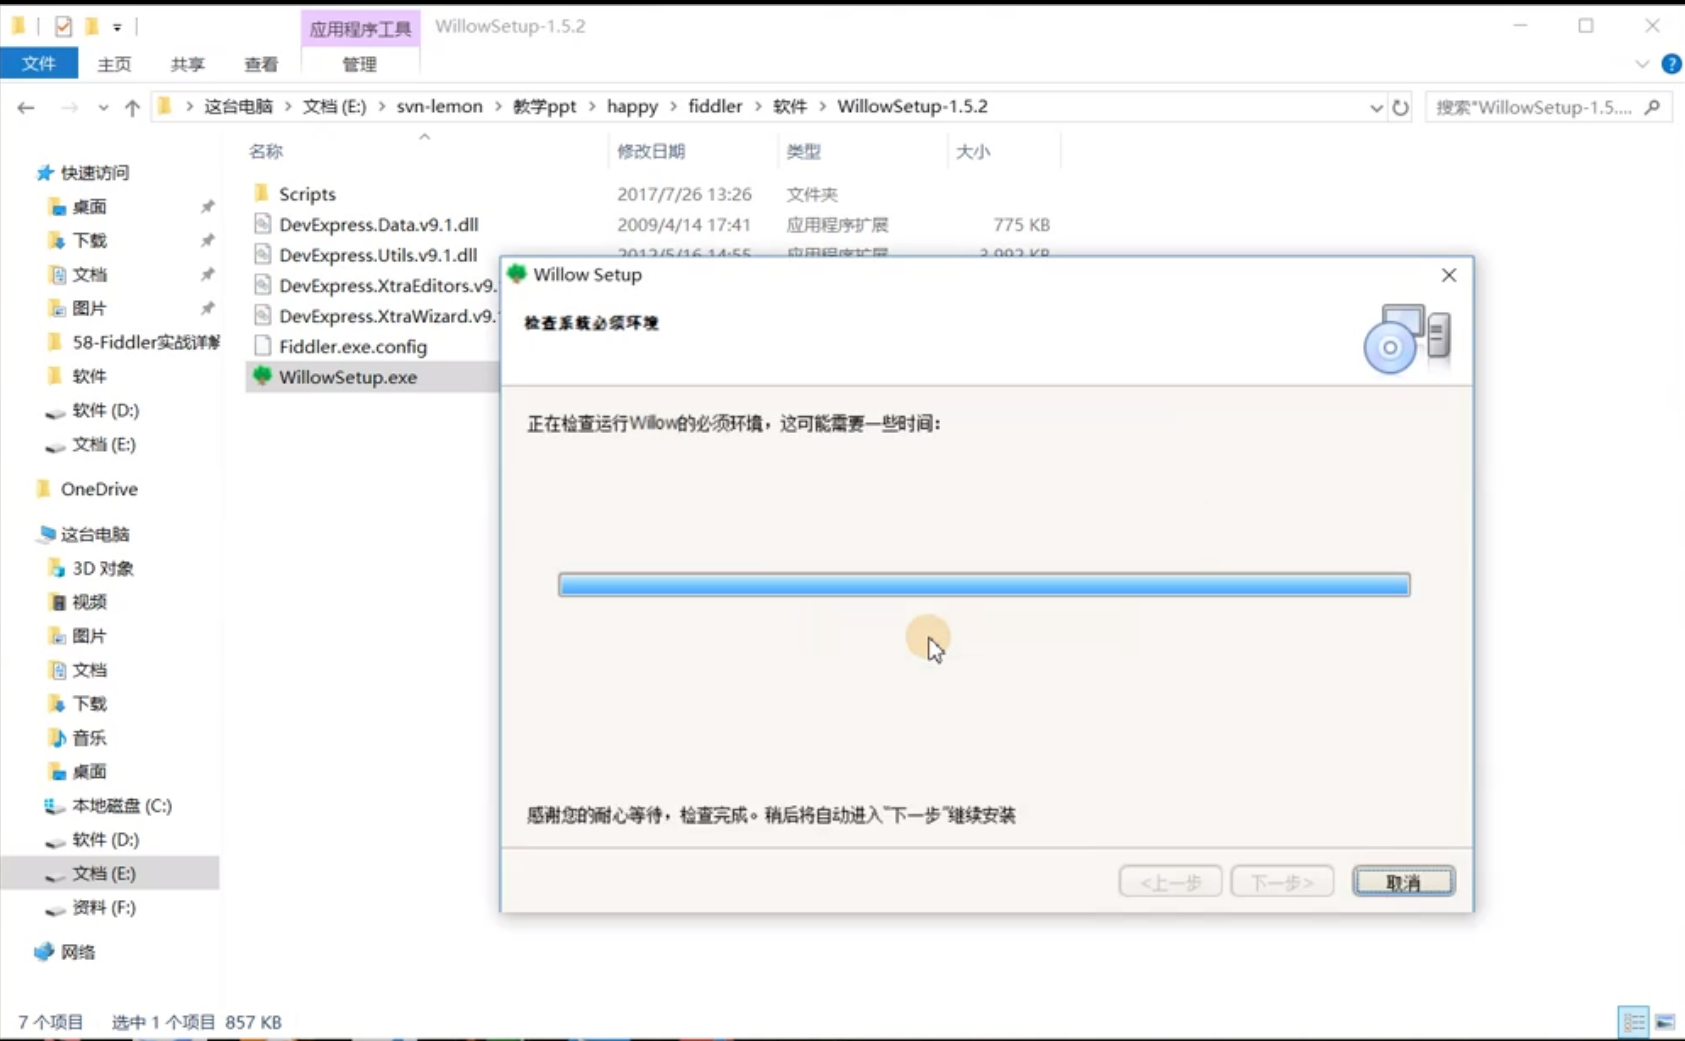Viewport: 1685px width, 1041px height.
Task: Click svn-lemon in address path
Action: point(439,106)
